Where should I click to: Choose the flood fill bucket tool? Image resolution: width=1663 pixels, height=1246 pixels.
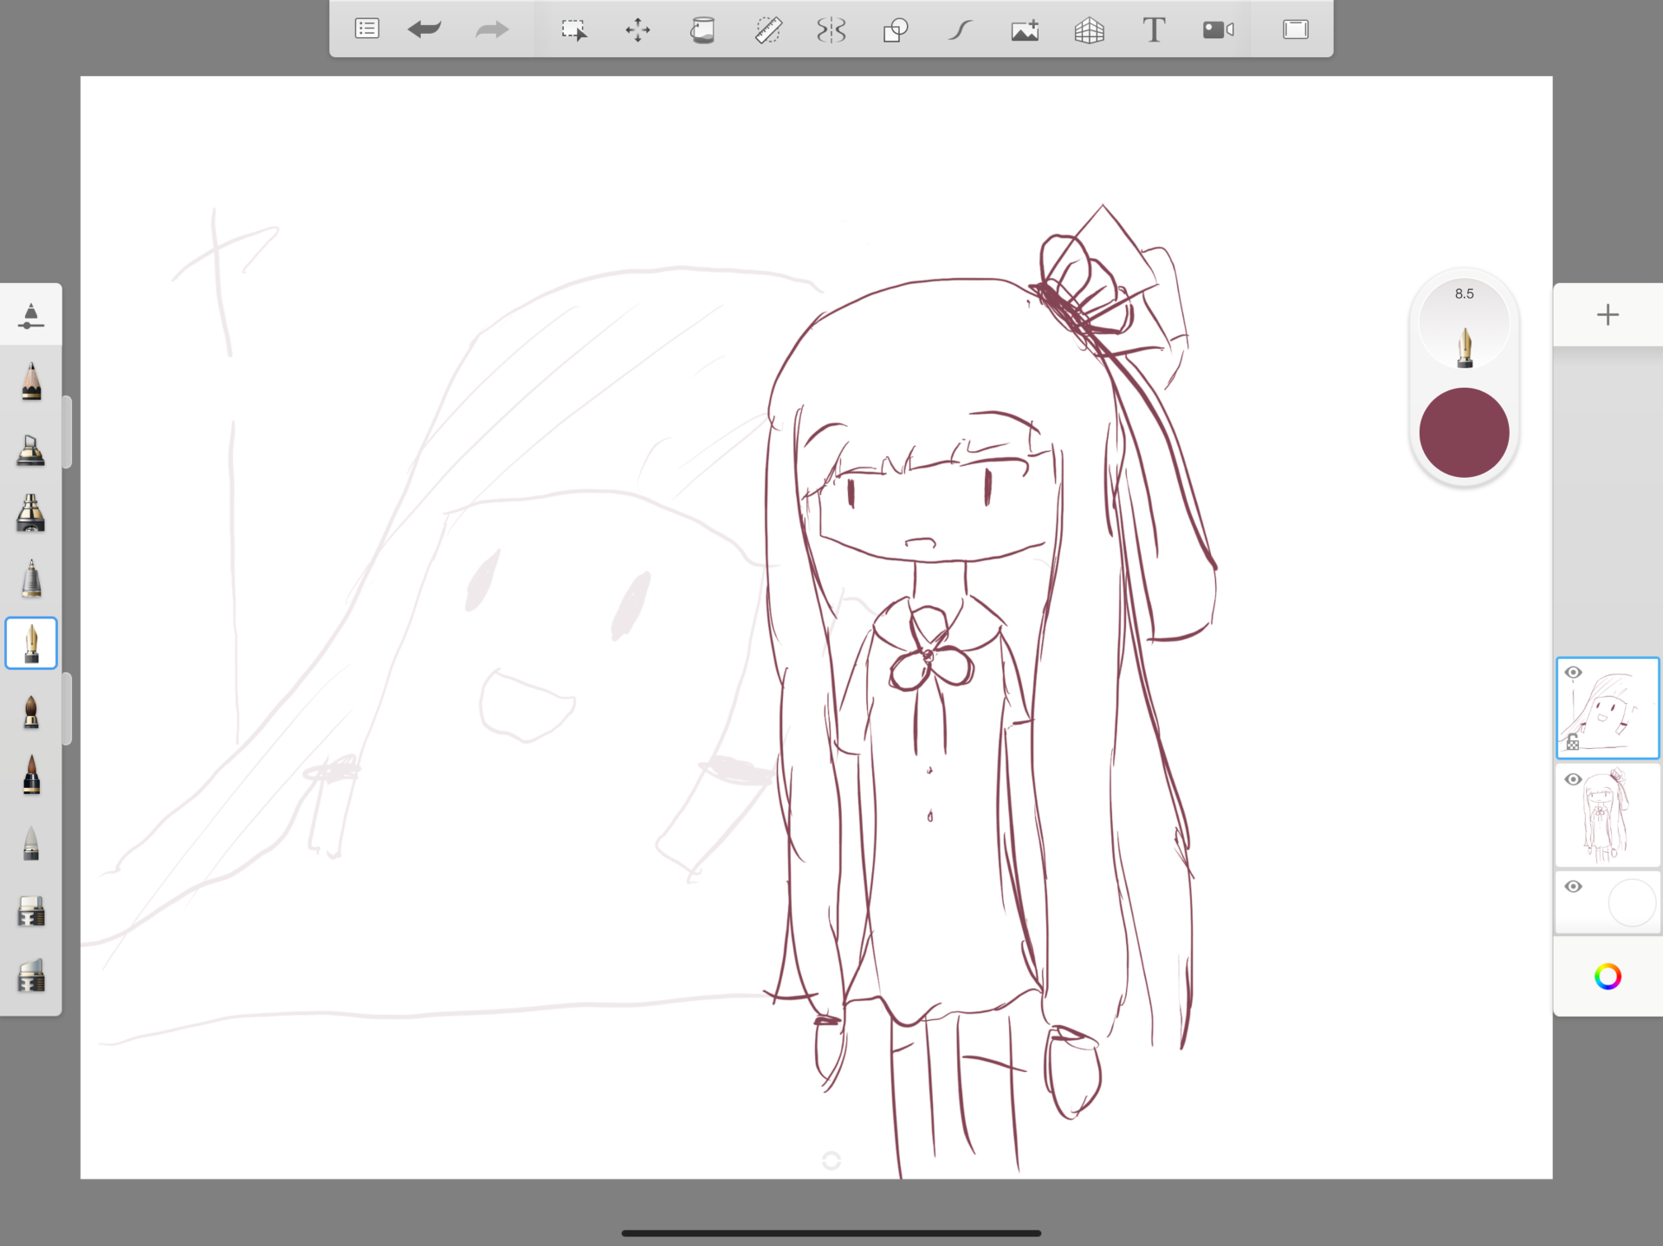coord(703,30)
